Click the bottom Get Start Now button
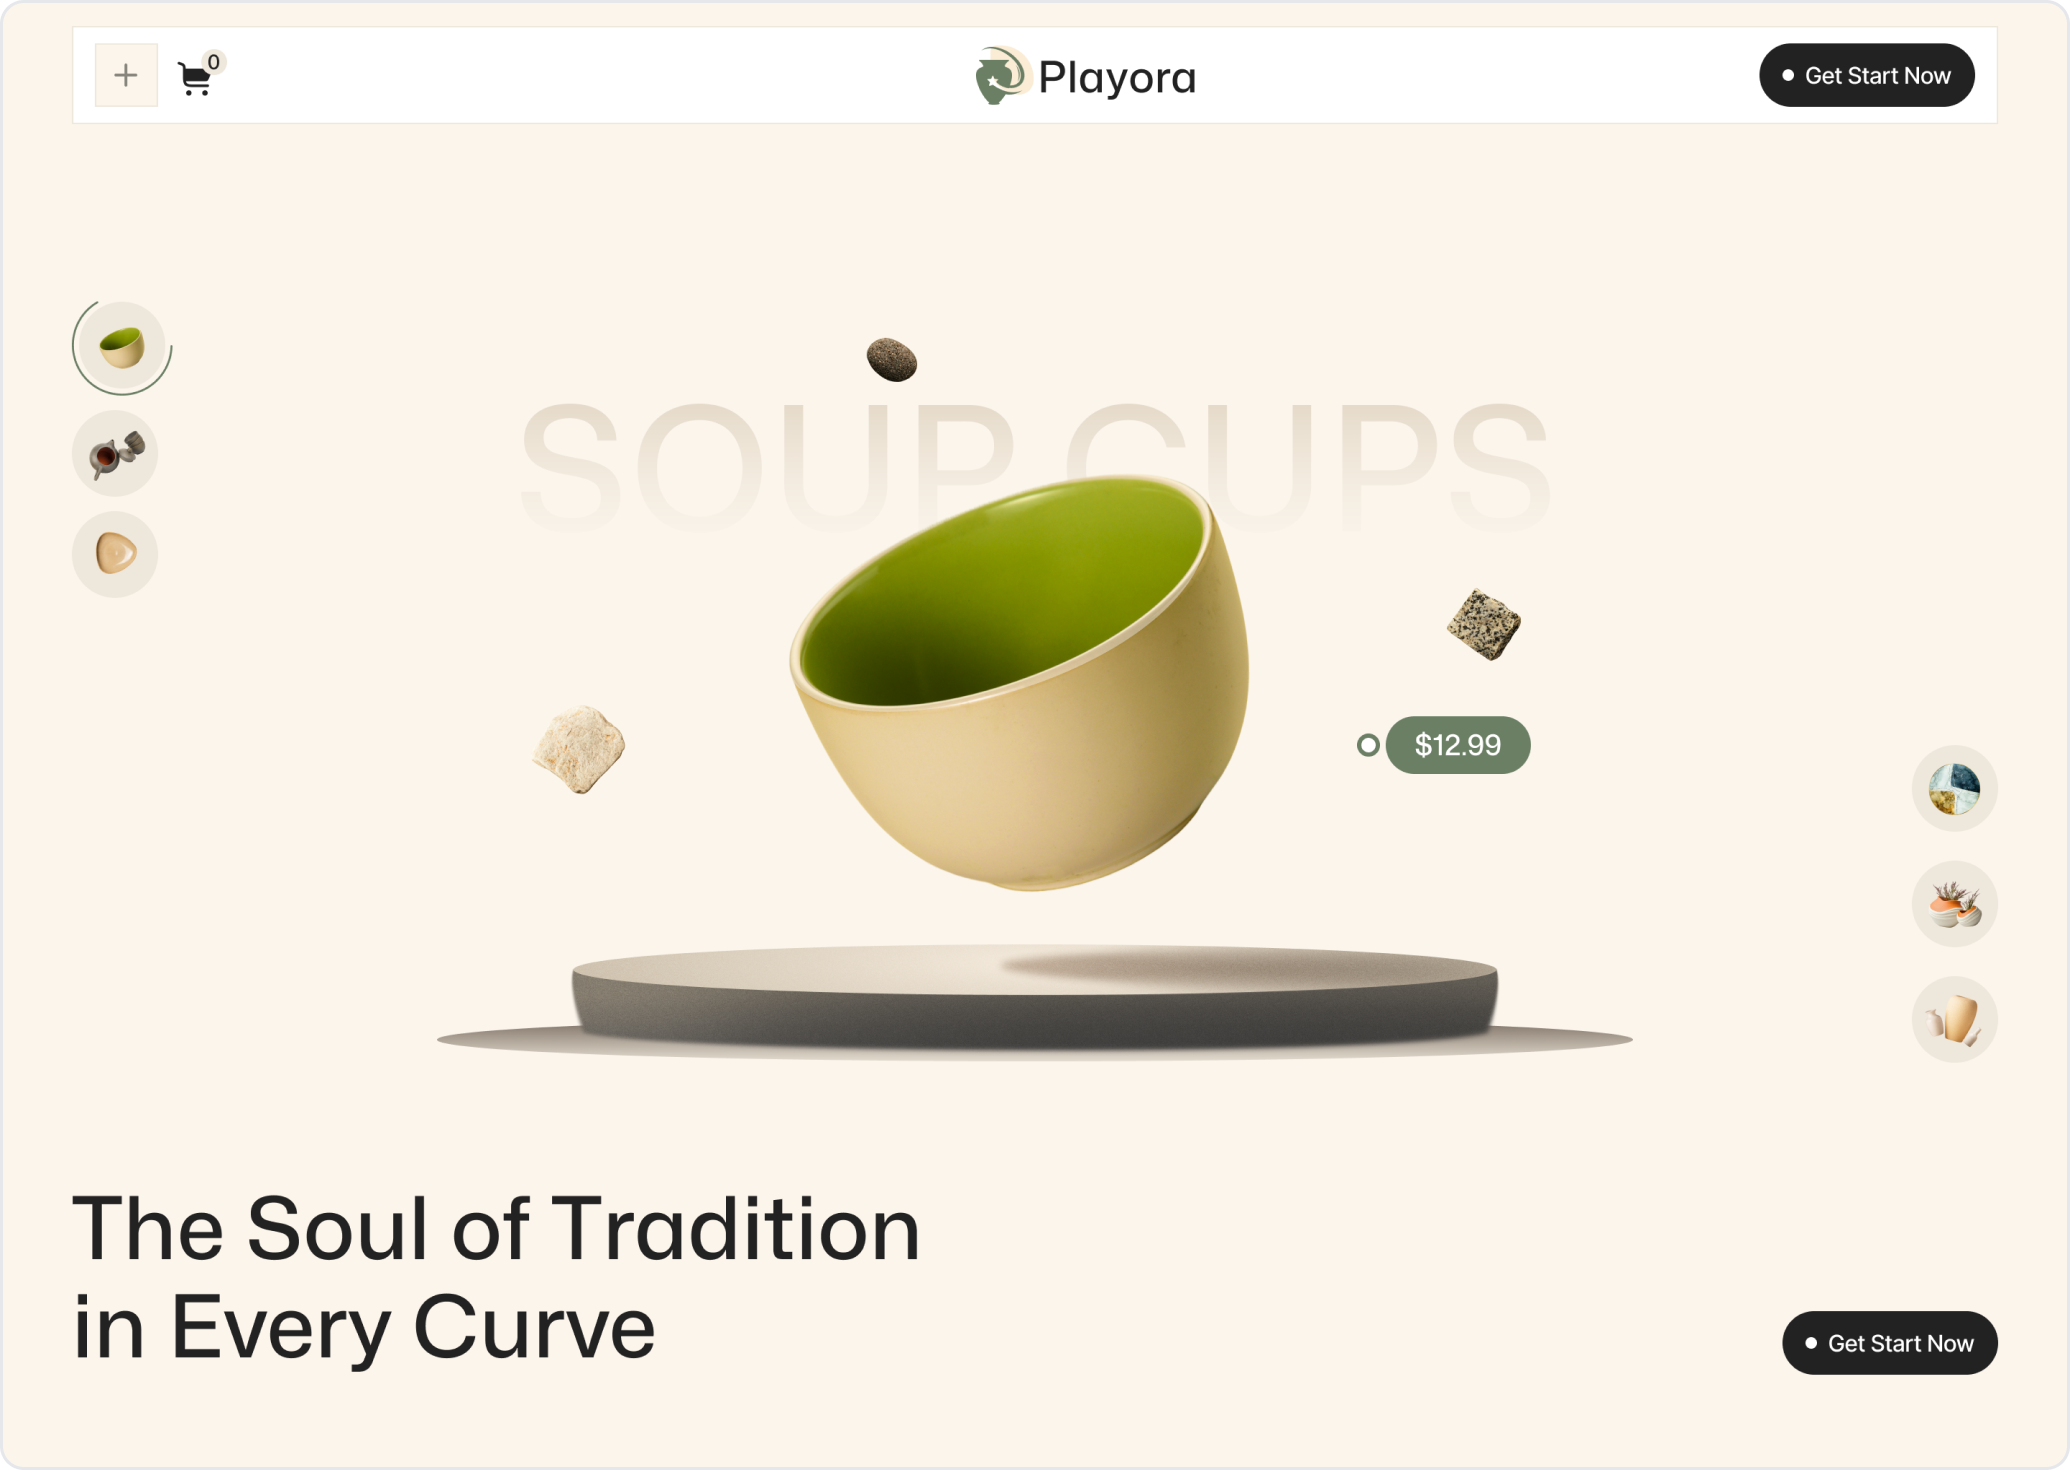Screen dimensions: 2070x1470 [1889, 1342]
